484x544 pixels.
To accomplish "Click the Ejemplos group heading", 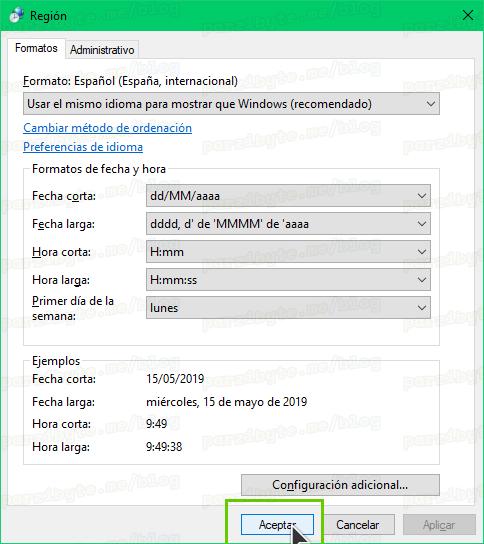I will (56, 361).
